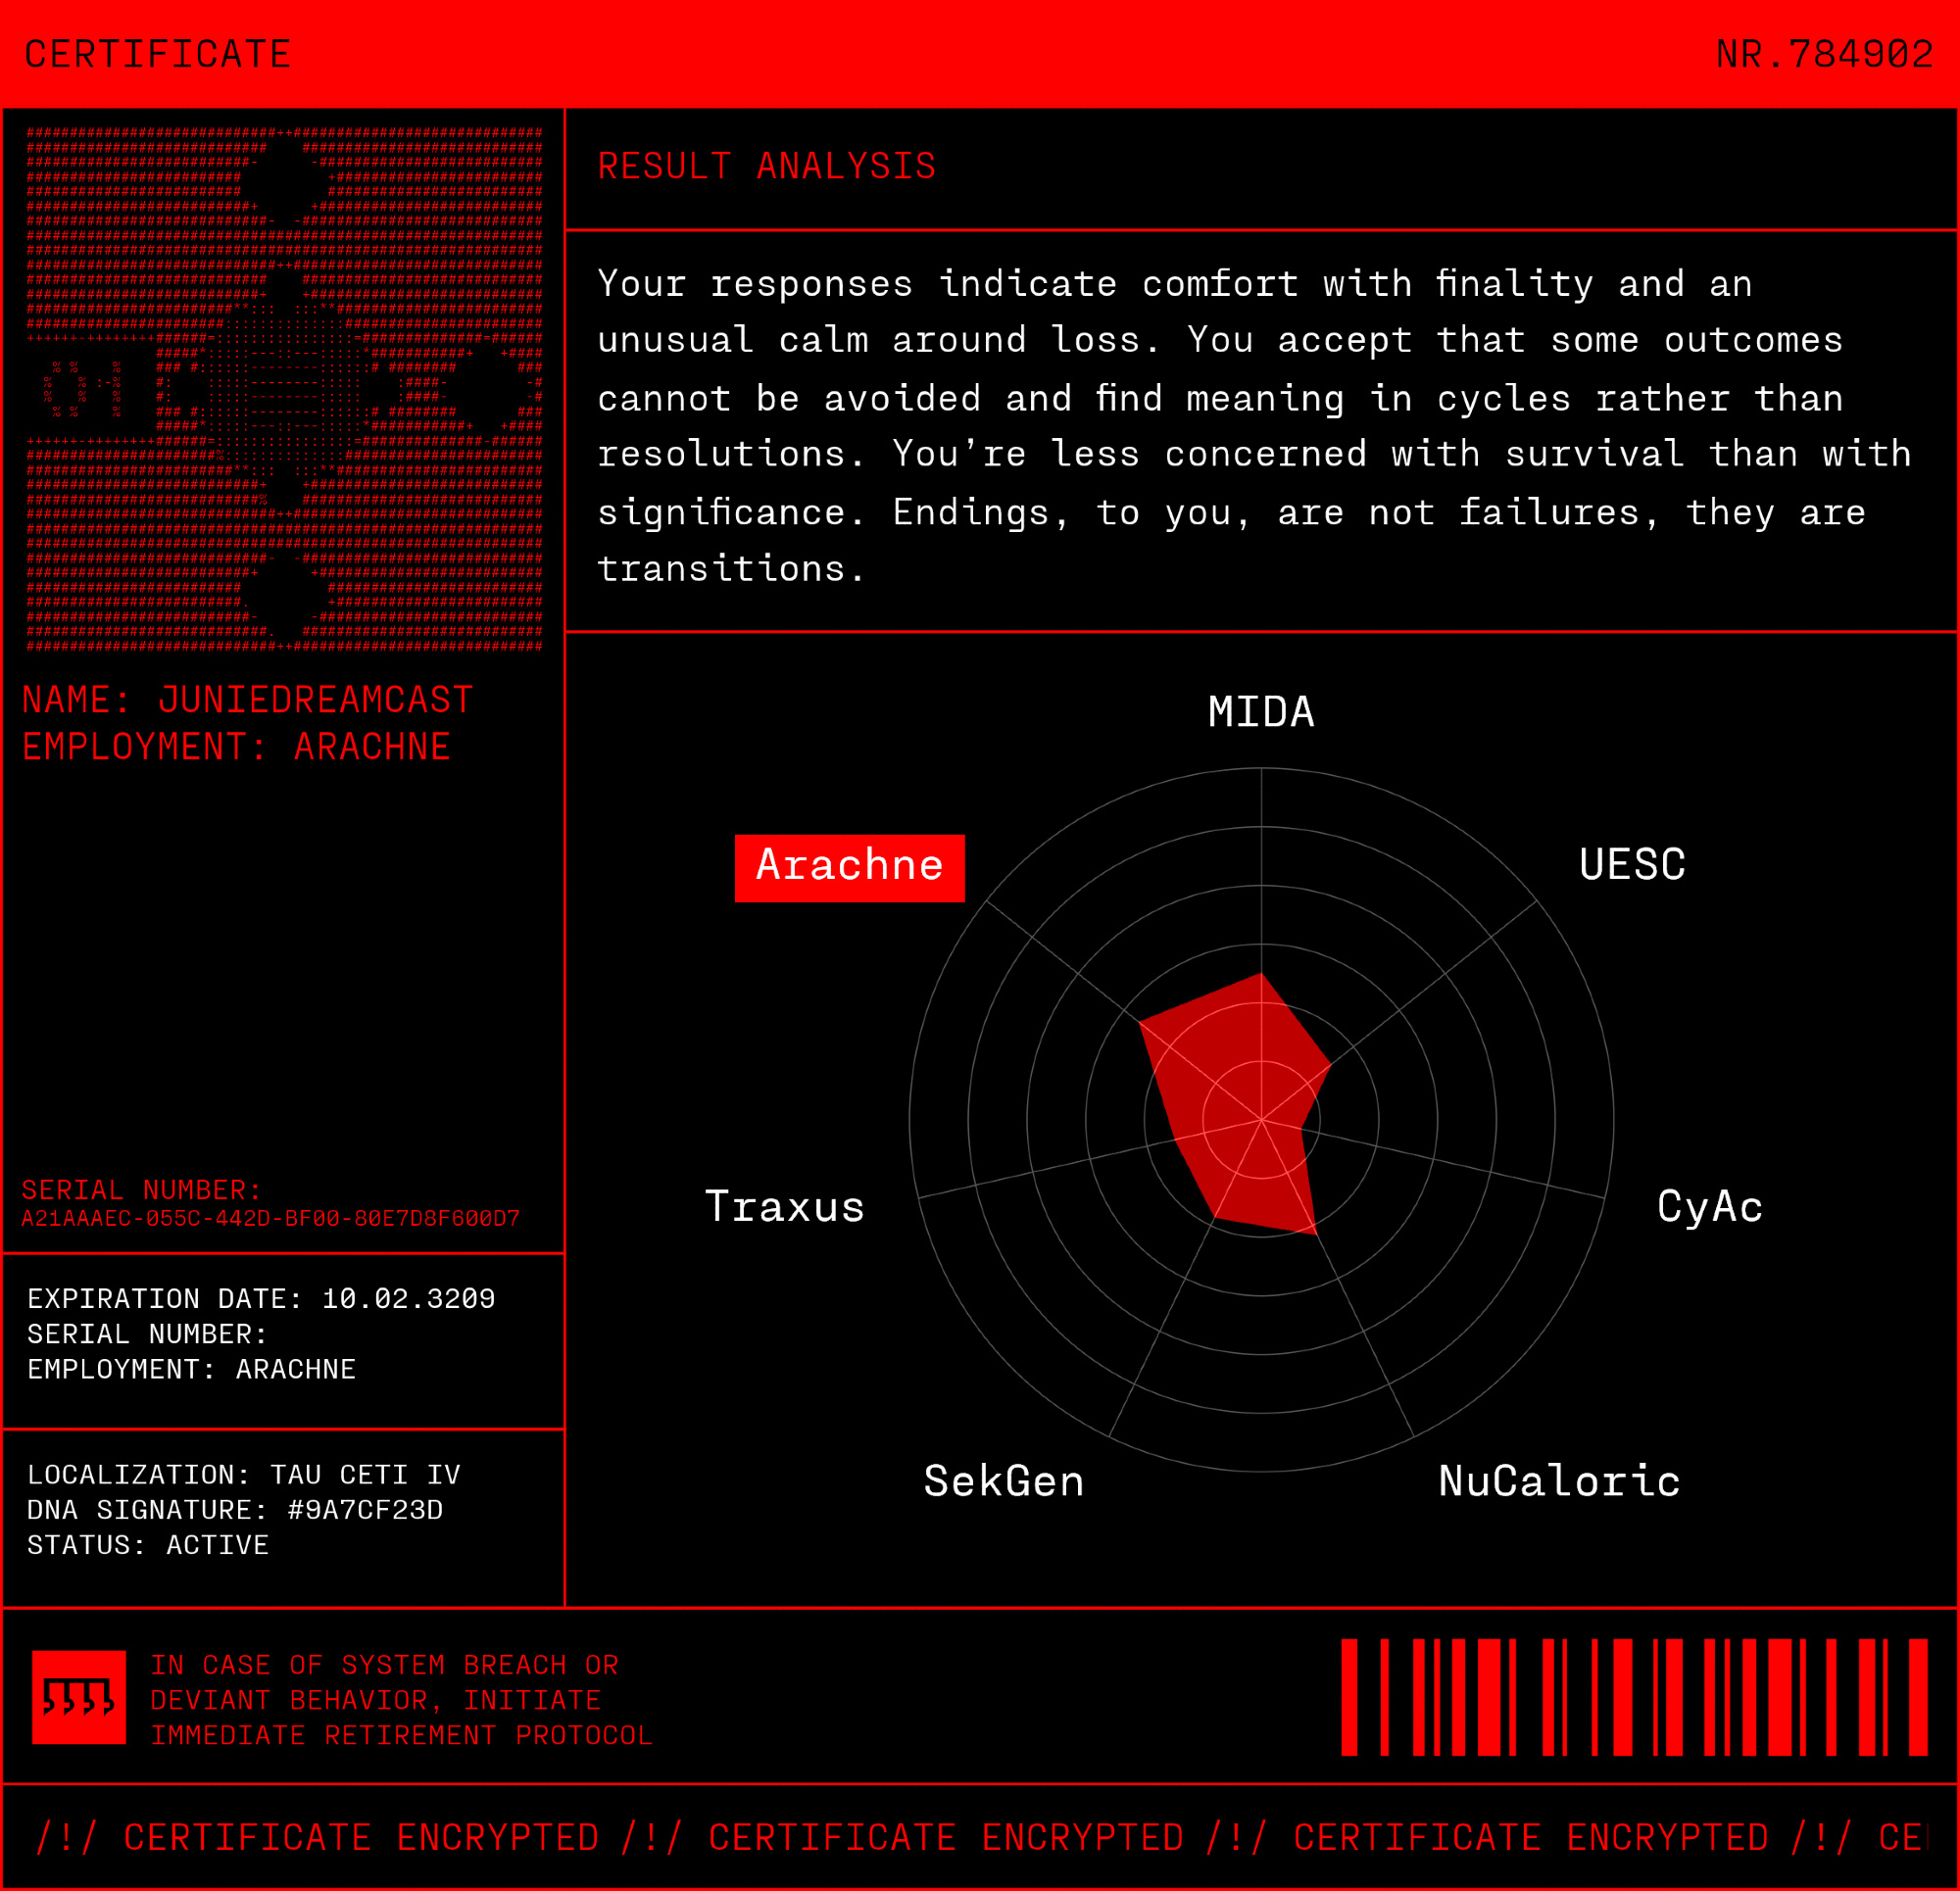Click certificate number NR.784902

[1824, 54]
